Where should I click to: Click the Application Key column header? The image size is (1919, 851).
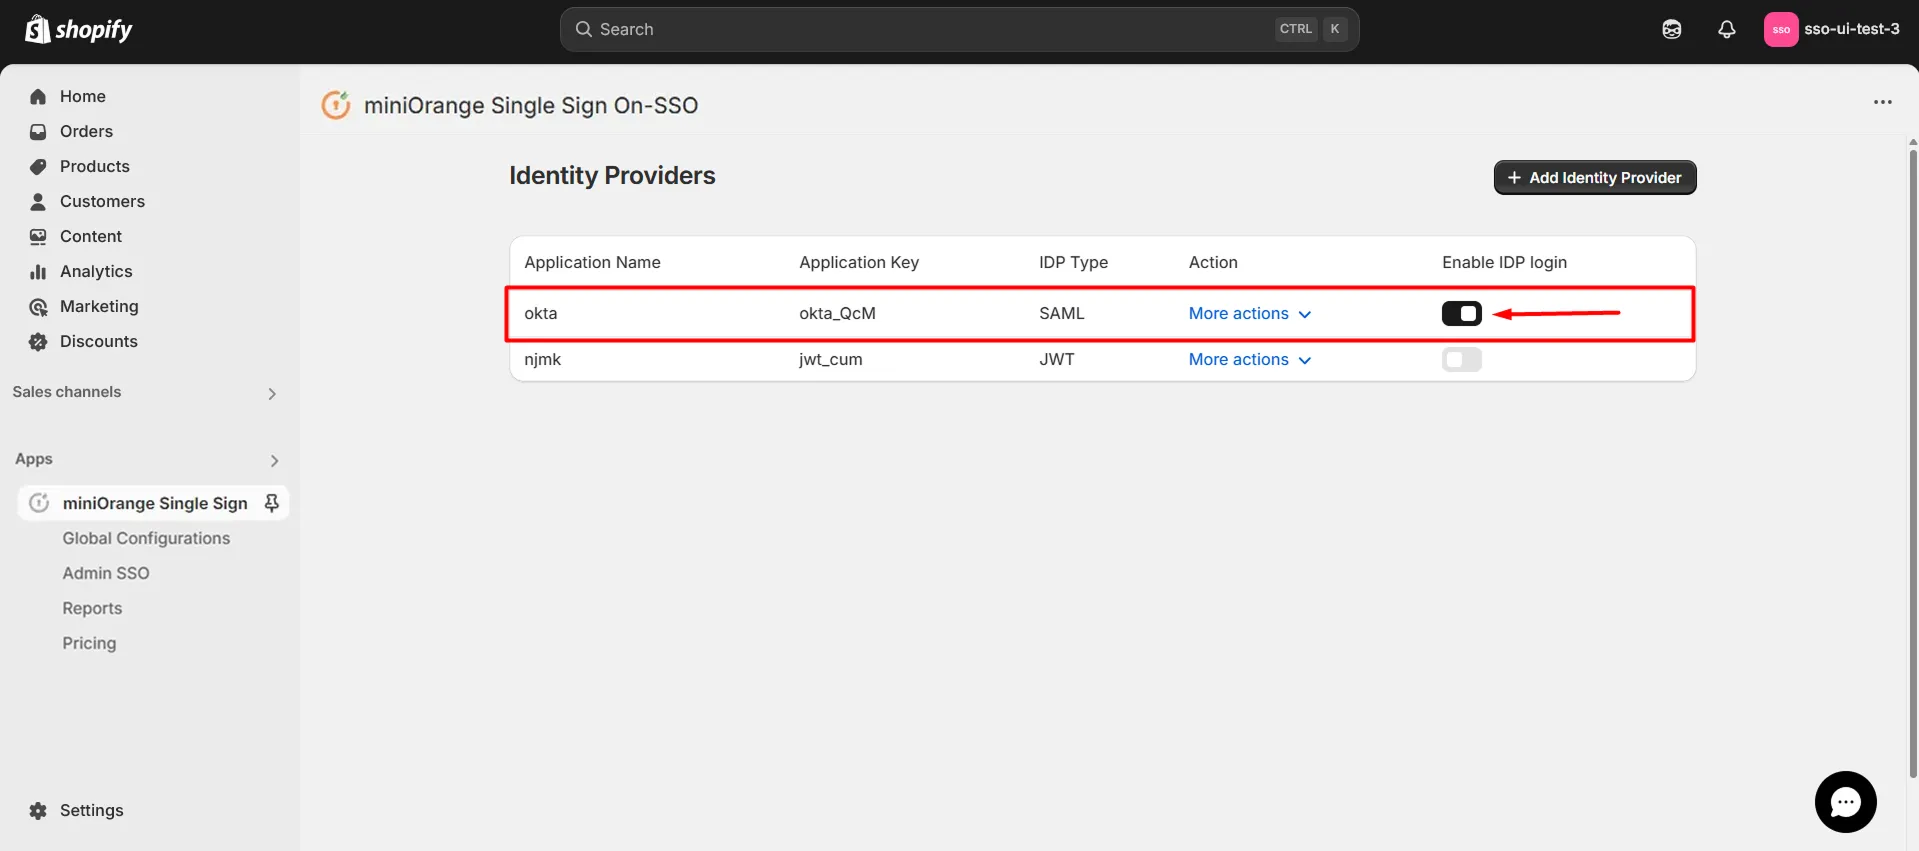pyautogui.click(x=859, y=263)
